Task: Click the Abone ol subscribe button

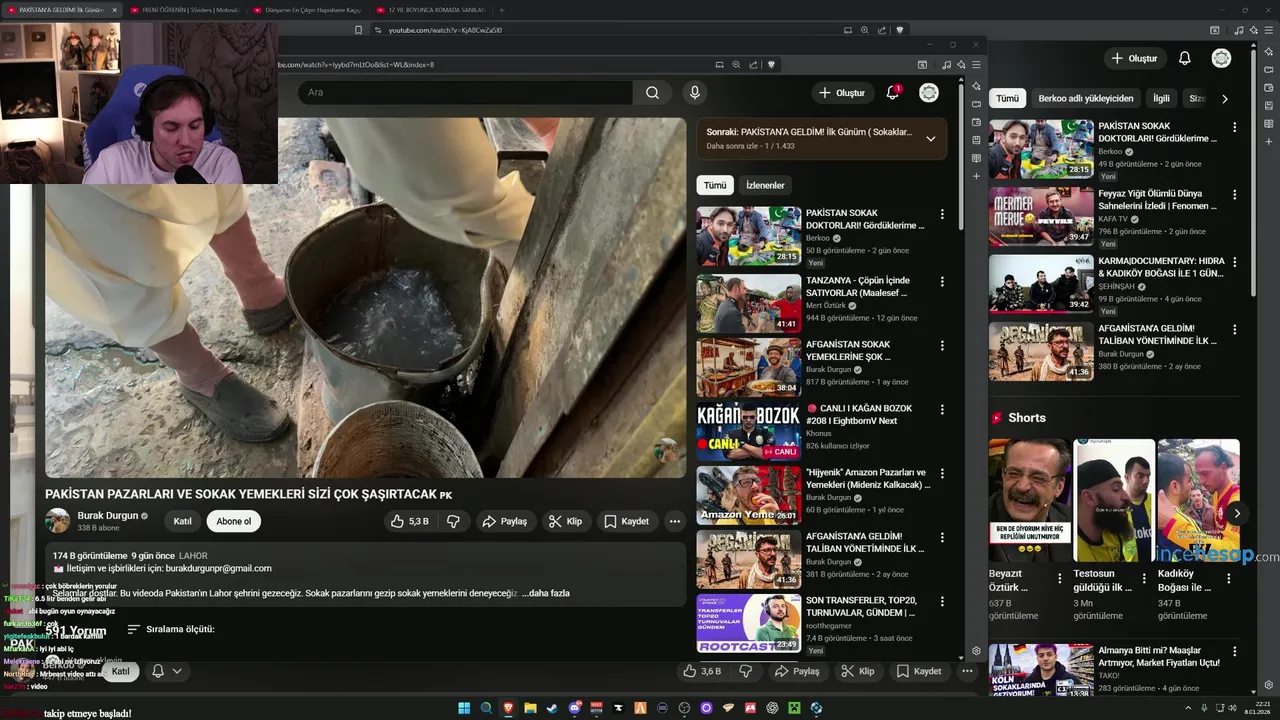Action: pos(234,521)
